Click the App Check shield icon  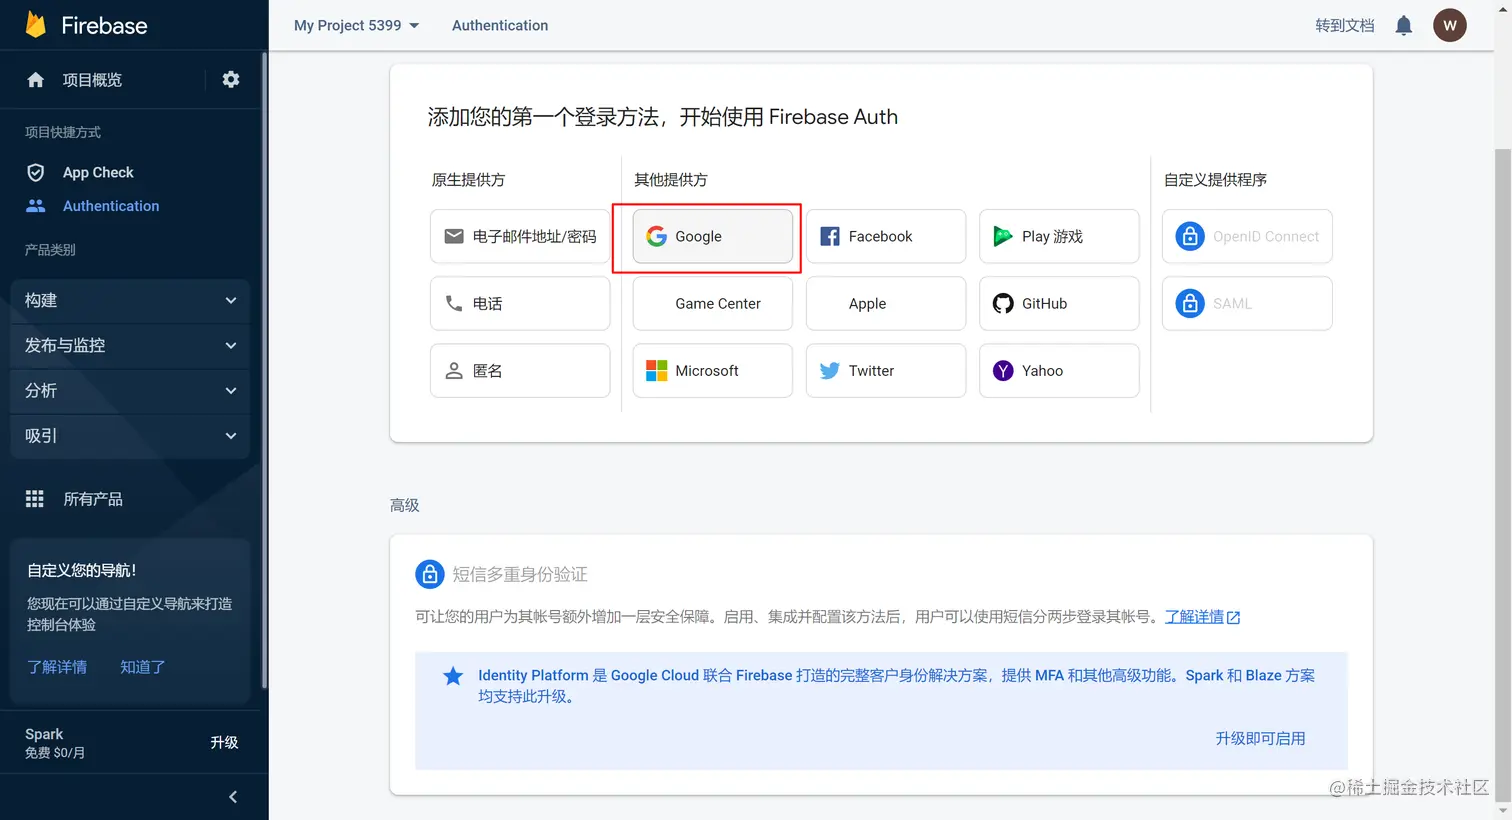tap(36, 173)
